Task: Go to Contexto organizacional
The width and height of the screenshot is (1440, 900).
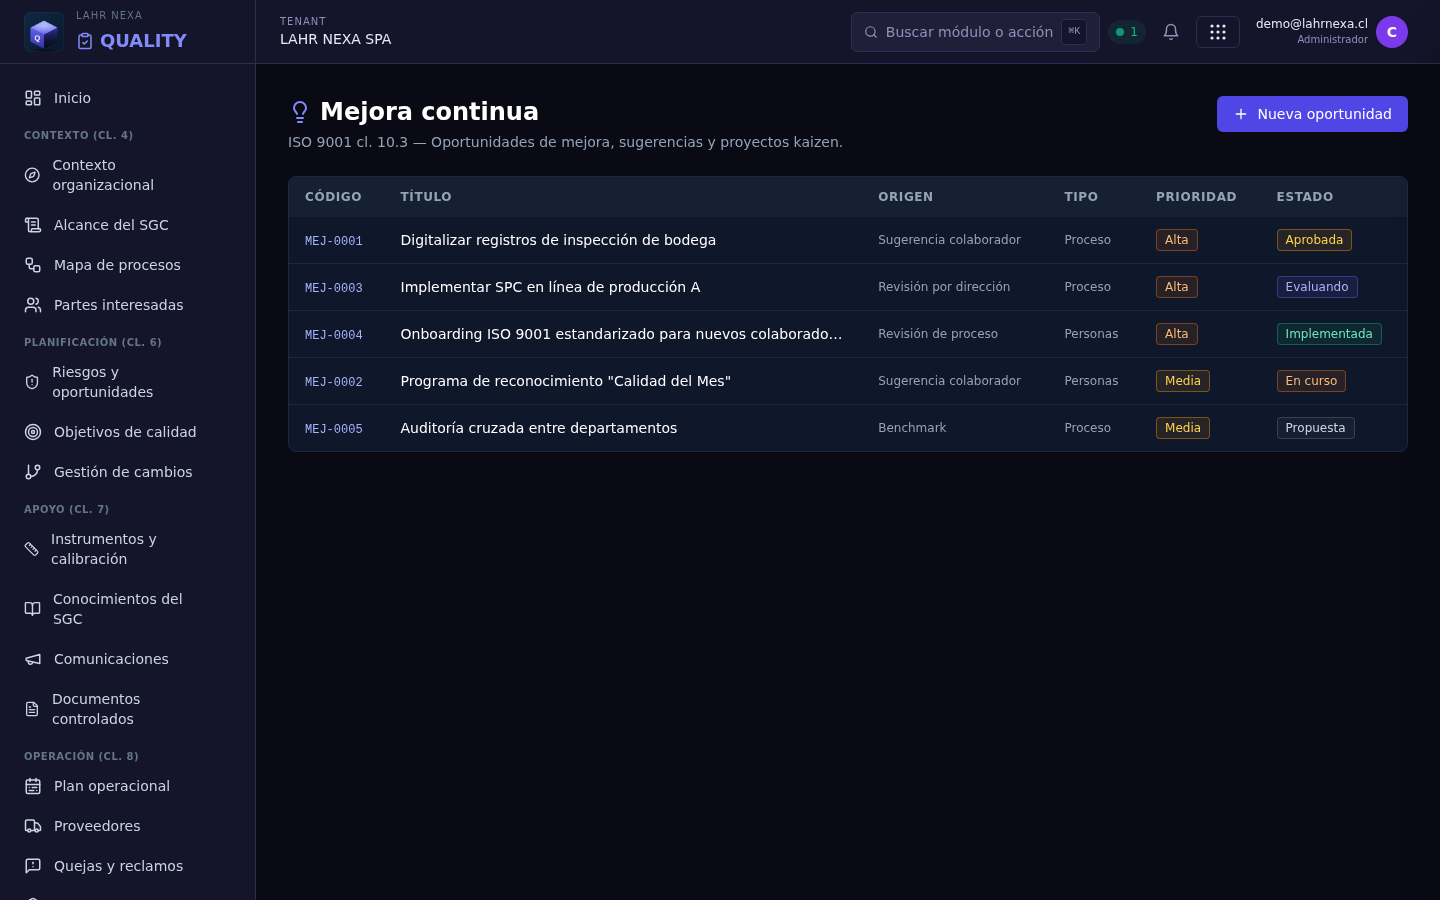Action: pos(127,175)
